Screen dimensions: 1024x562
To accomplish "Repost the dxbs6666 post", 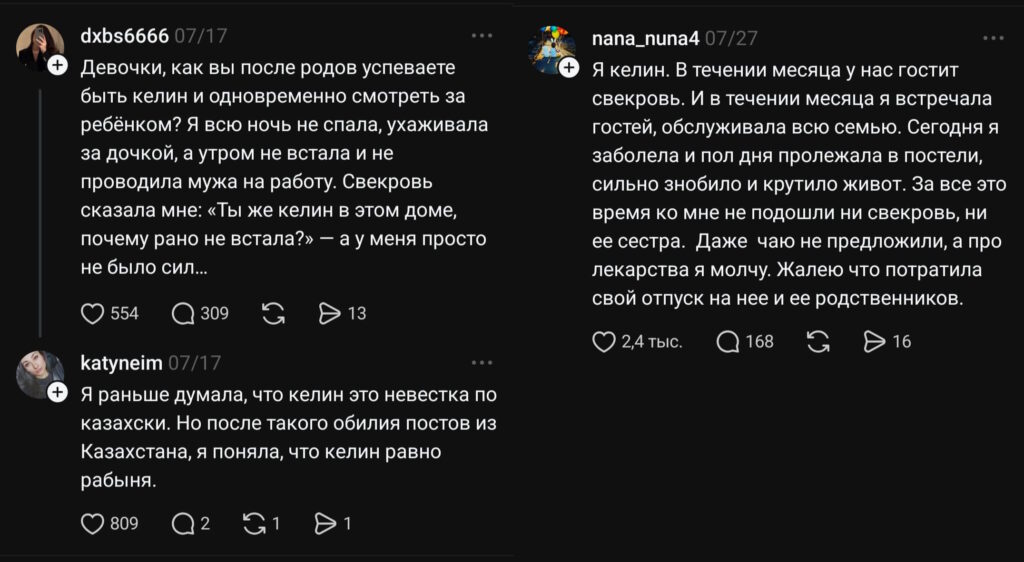I will click(x=273, y=314).
